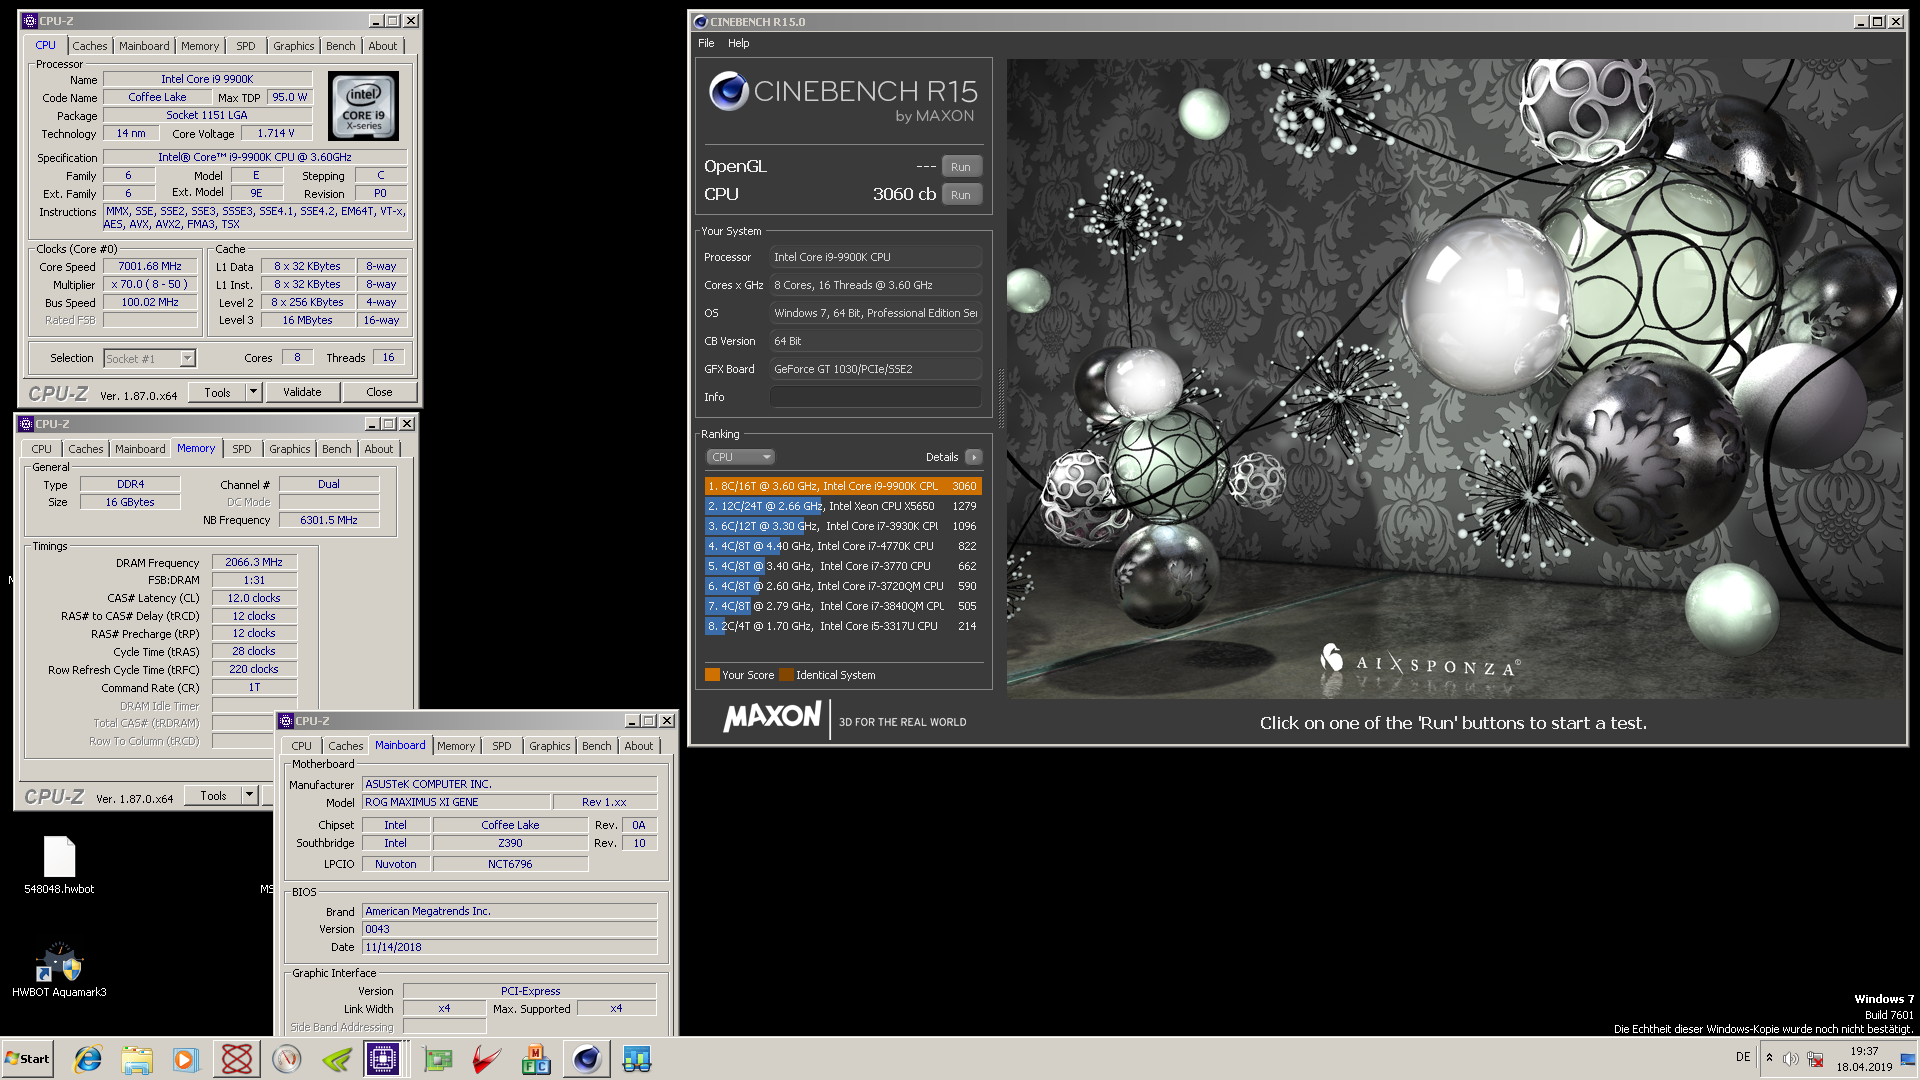Screen dimensions: 1920x1080
Task: Launch Windows Media Player from taskbar
Action: (186, 1059)
